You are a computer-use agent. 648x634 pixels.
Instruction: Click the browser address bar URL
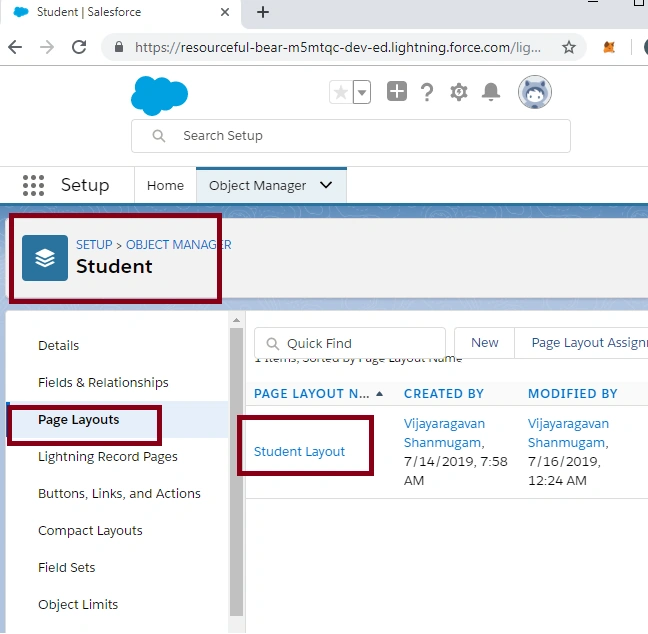pyautogui.click(x=338, y=48)
